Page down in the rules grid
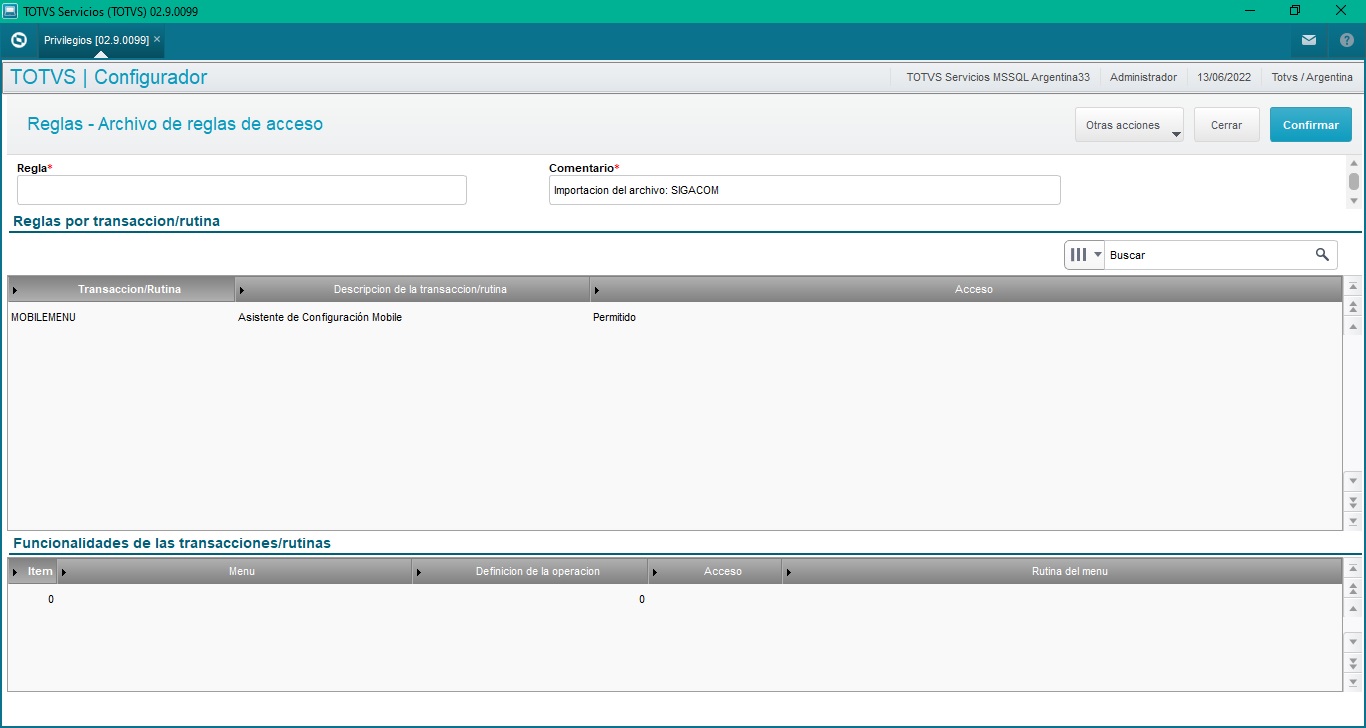The width and height of the screenshot is (1366, 728). [x=1354, y=501]
